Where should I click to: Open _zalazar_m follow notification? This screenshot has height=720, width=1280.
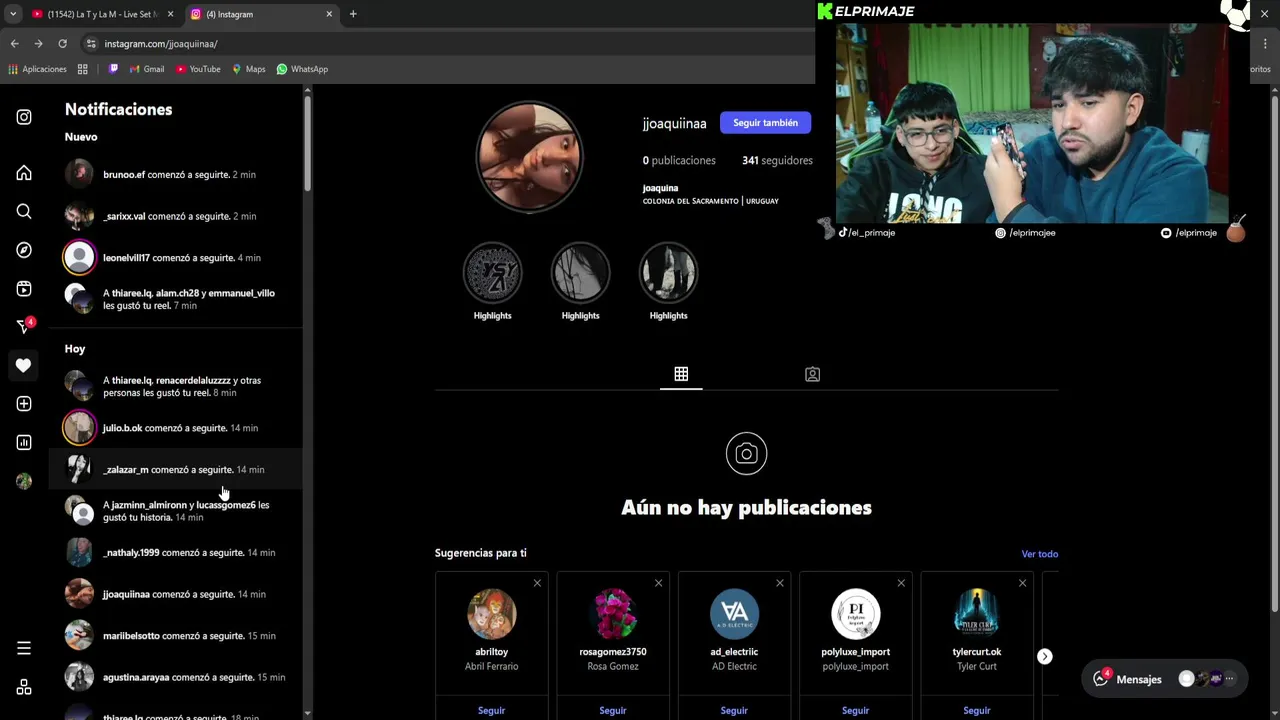pos(175,469)
